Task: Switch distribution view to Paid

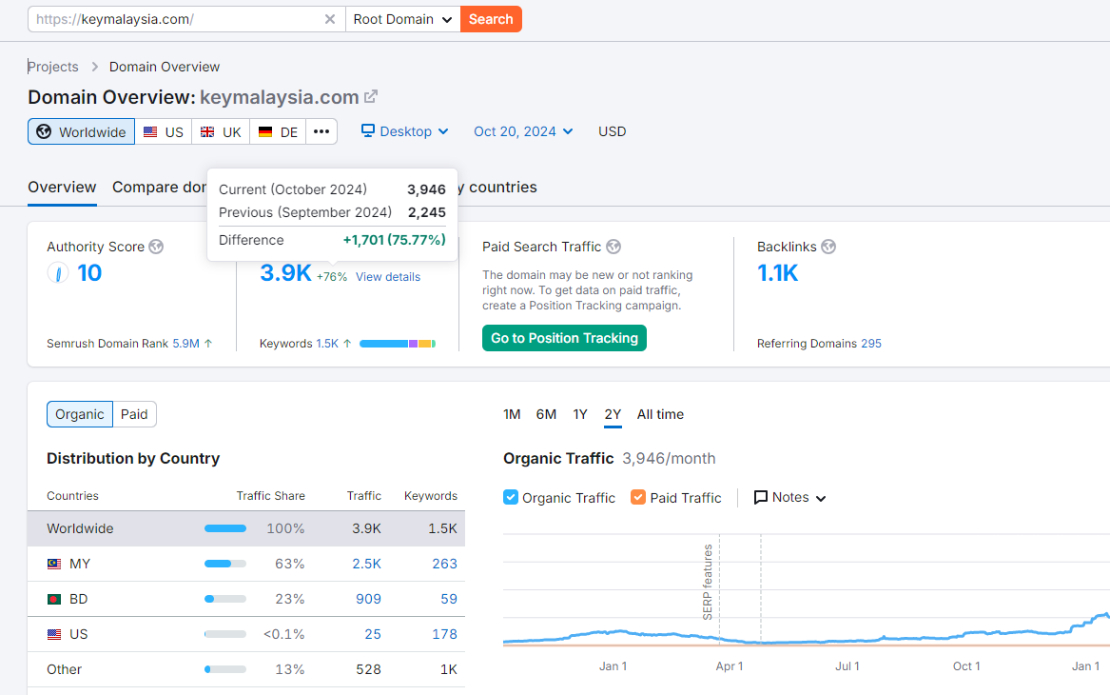Action: click(x=135, y=414)
